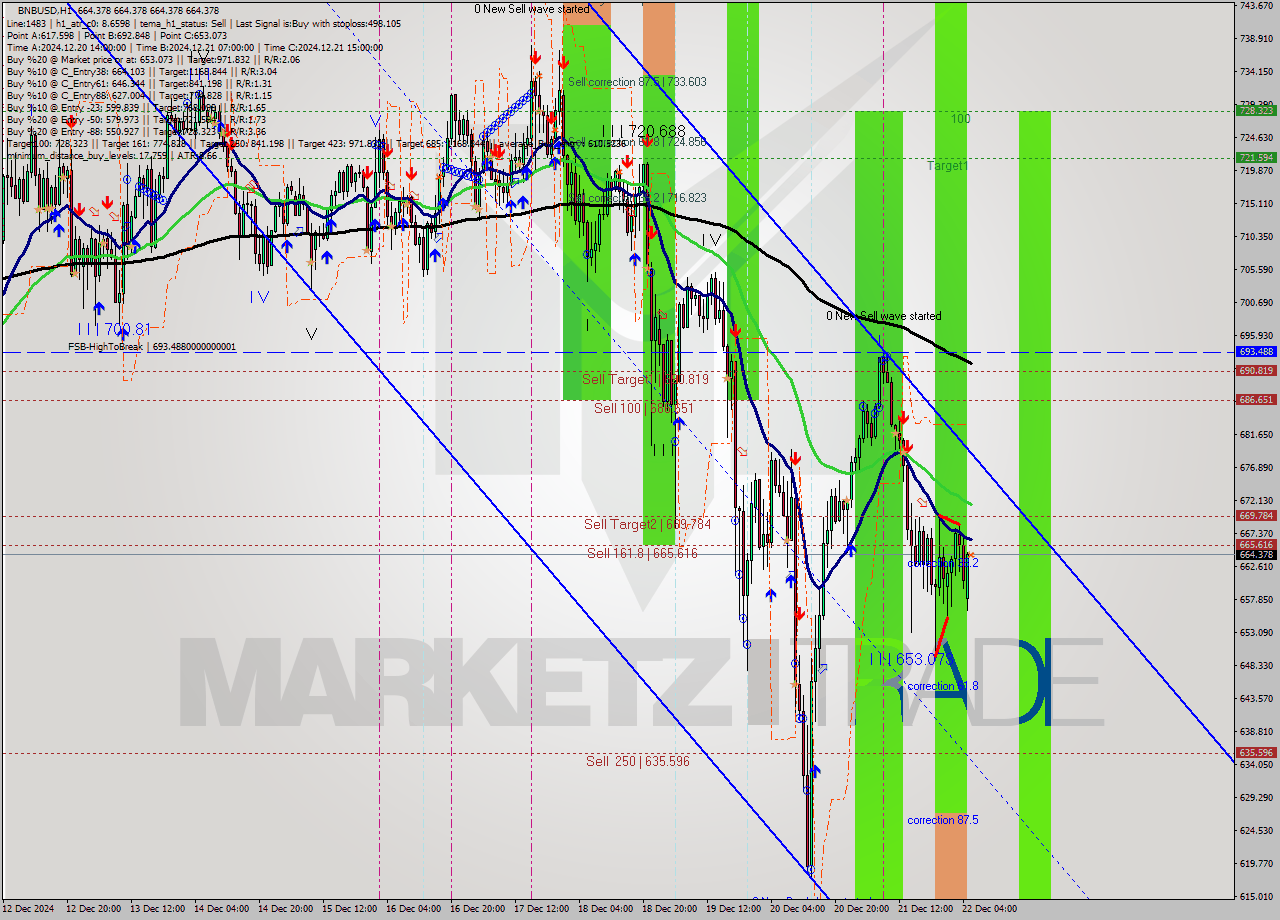This screenshot has height=920, width=1280.
Task: Select the green 'Target1' label near 721.594
Action: pos(947,165)
